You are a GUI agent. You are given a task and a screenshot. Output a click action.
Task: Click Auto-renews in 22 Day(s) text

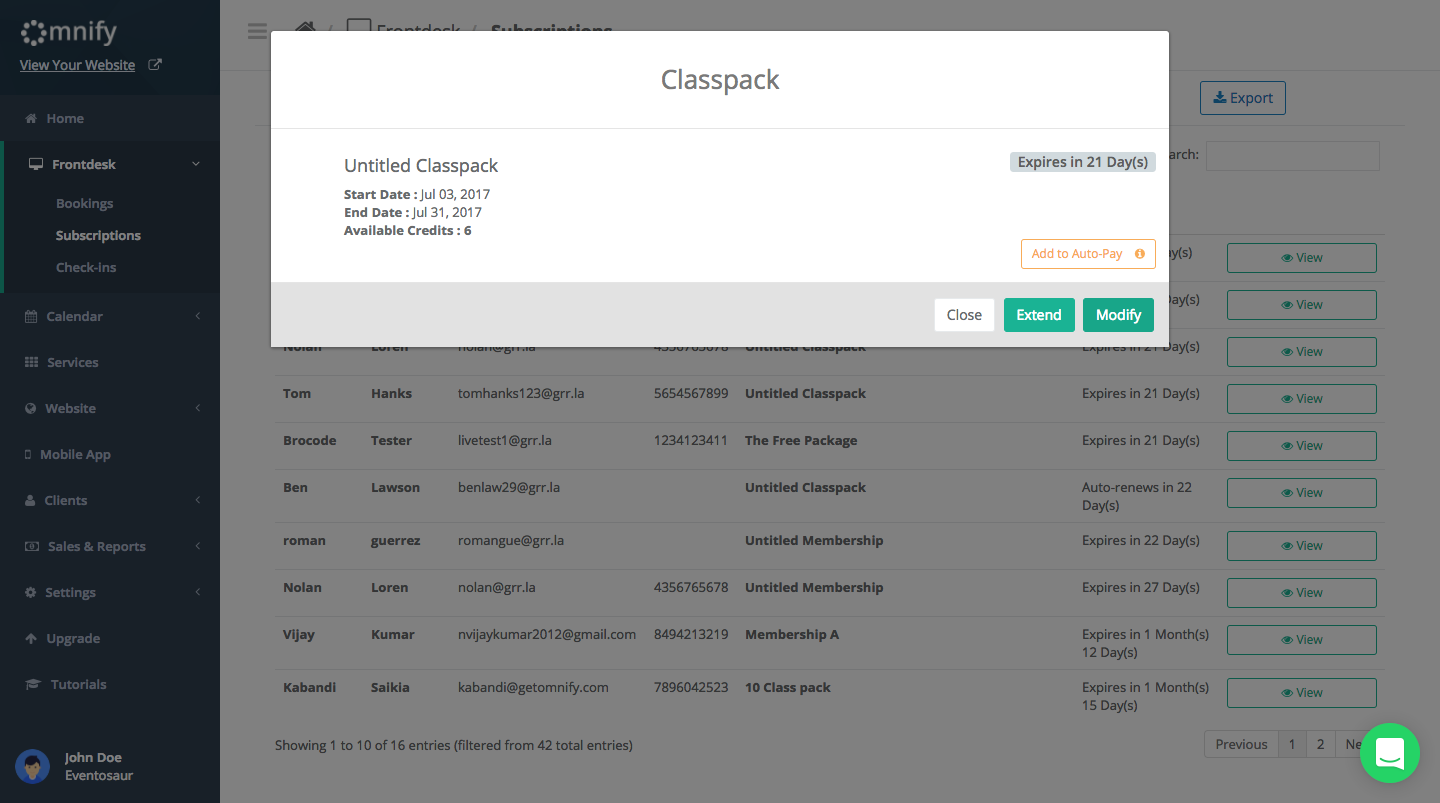click(1137, 496)
